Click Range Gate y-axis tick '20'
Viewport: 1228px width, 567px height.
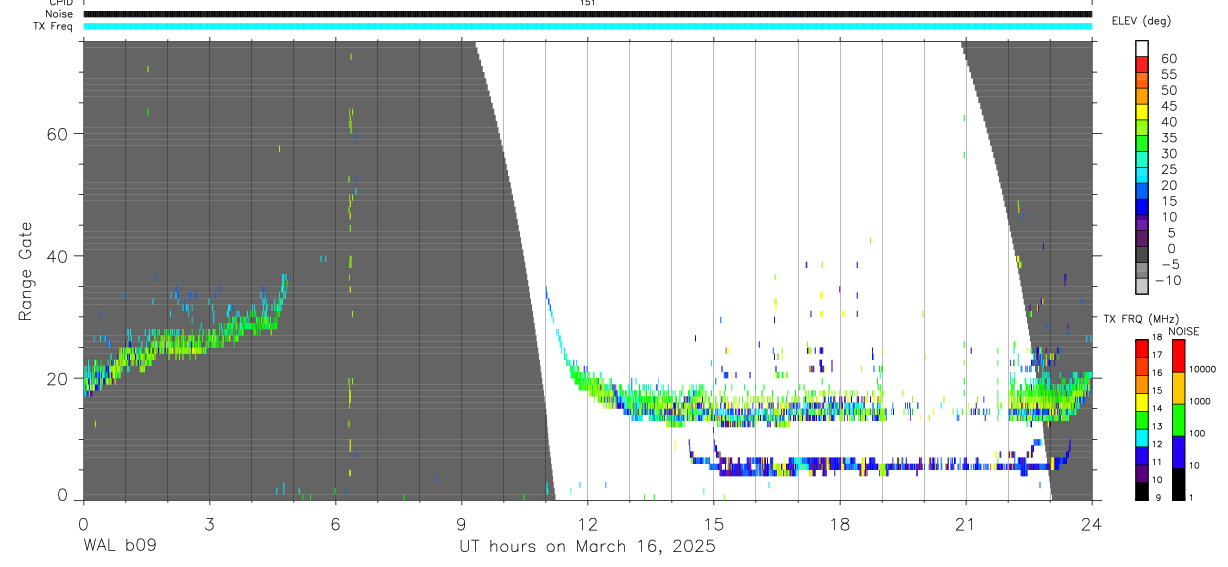[x=57, y=378]
